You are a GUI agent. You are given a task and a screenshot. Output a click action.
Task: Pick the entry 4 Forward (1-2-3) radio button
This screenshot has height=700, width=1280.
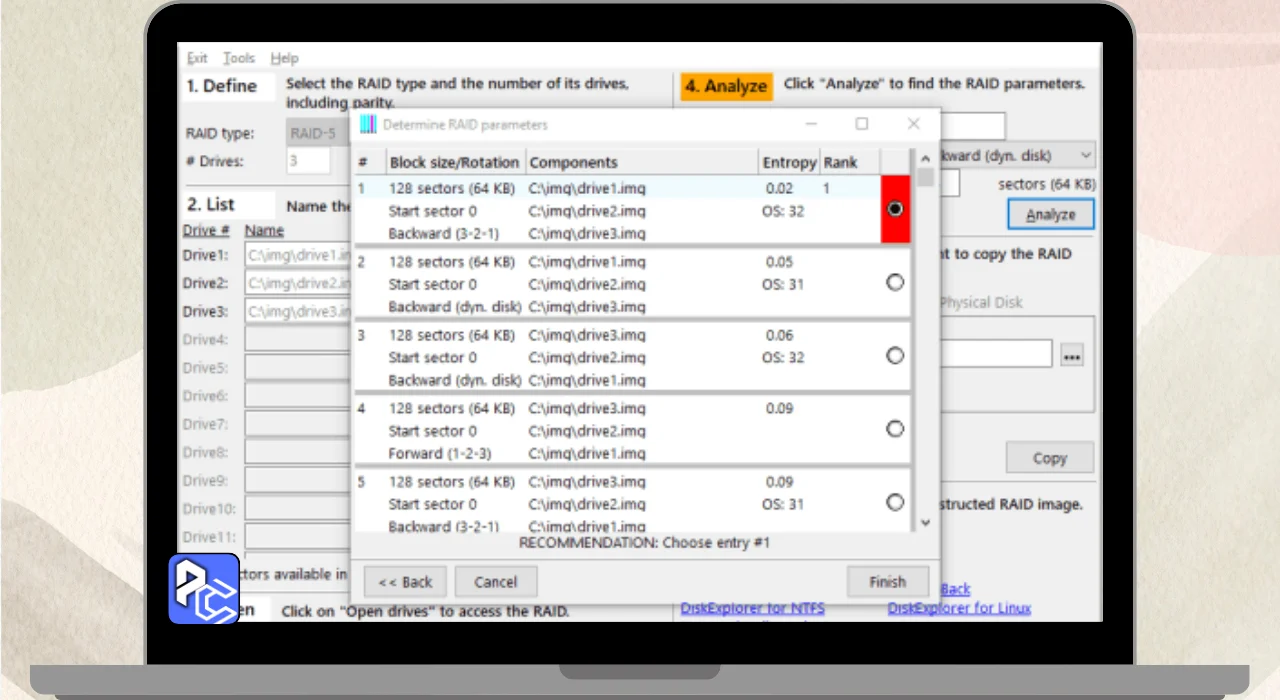[x=895, y=429]
